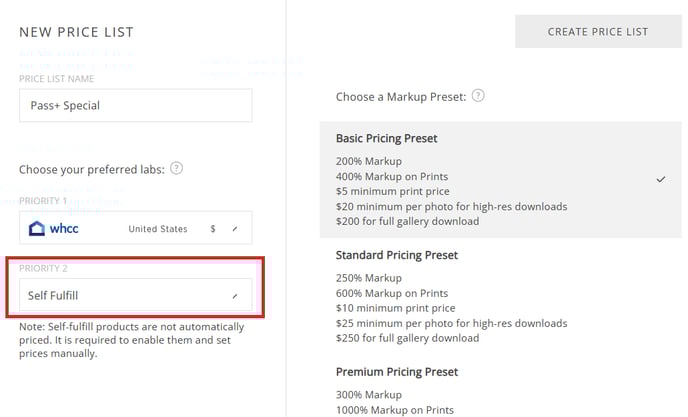Click the help icon beside preferred labs
This screenshot has height=417, width=688.
[x=176, y=168]
